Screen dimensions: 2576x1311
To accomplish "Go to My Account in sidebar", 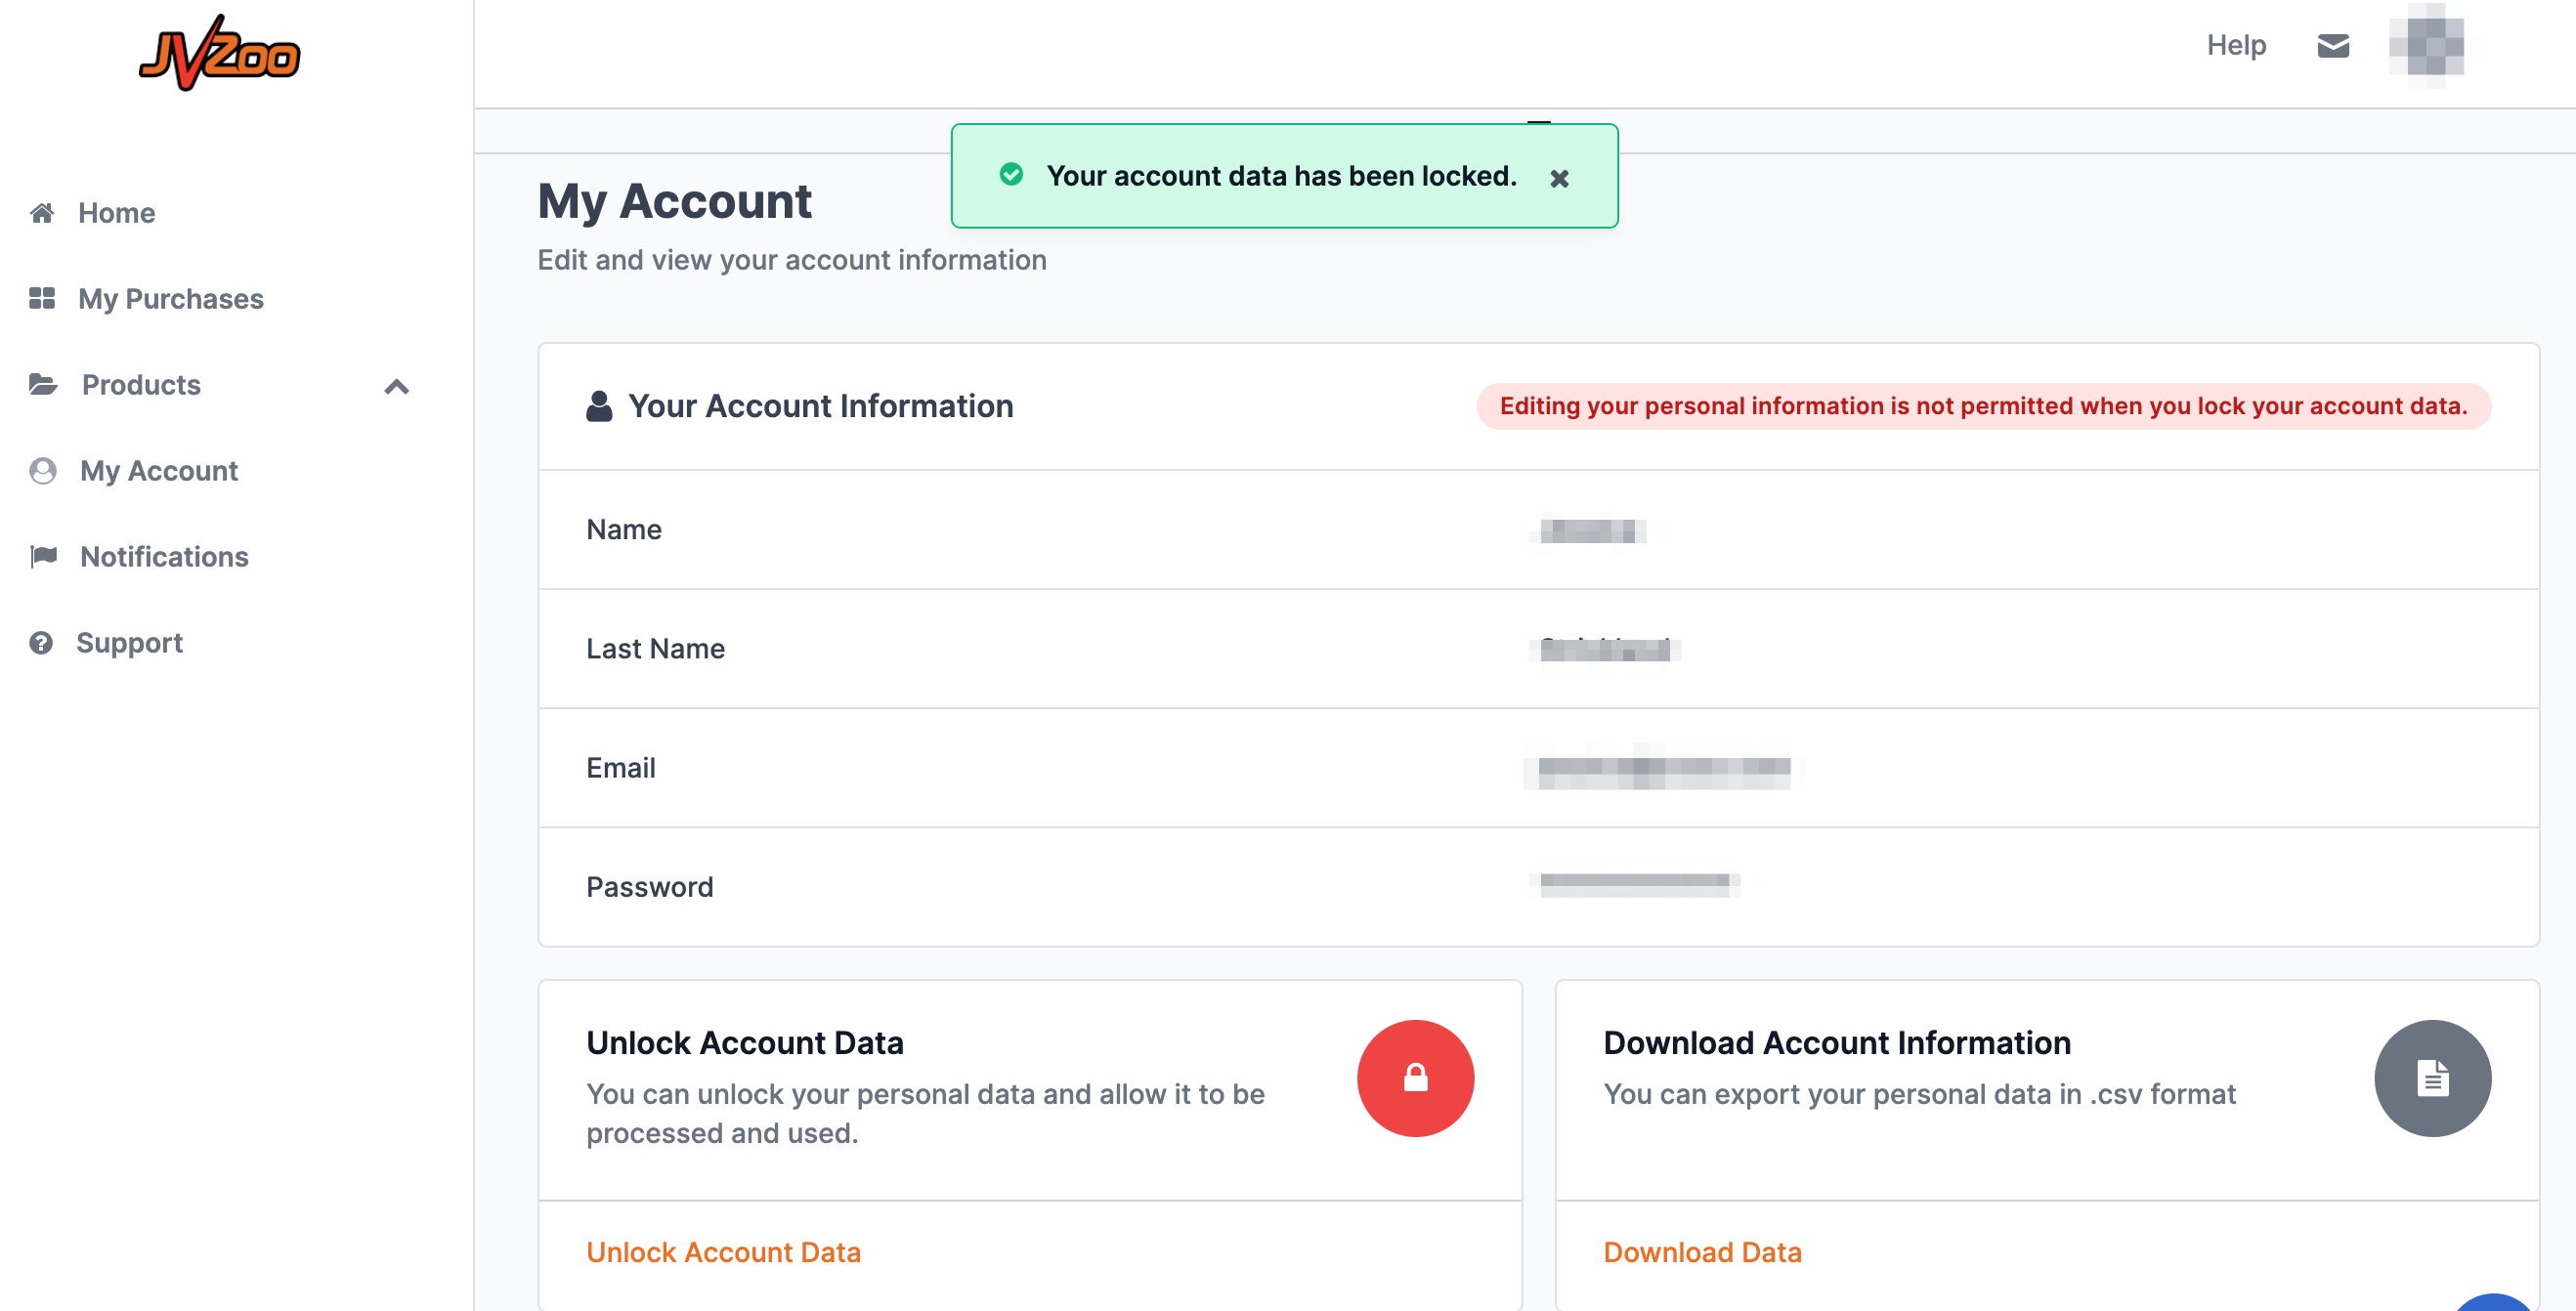I will coord(159,471).
